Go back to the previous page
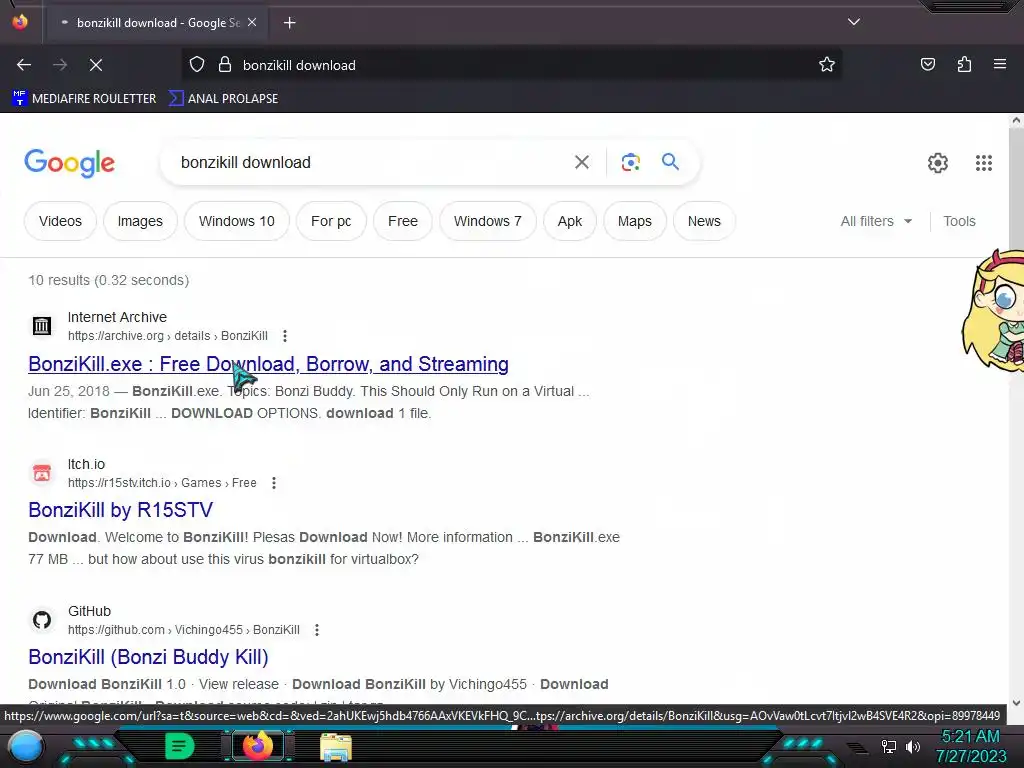This screenshot has height=768, width=1024. (x=24, y=65)
